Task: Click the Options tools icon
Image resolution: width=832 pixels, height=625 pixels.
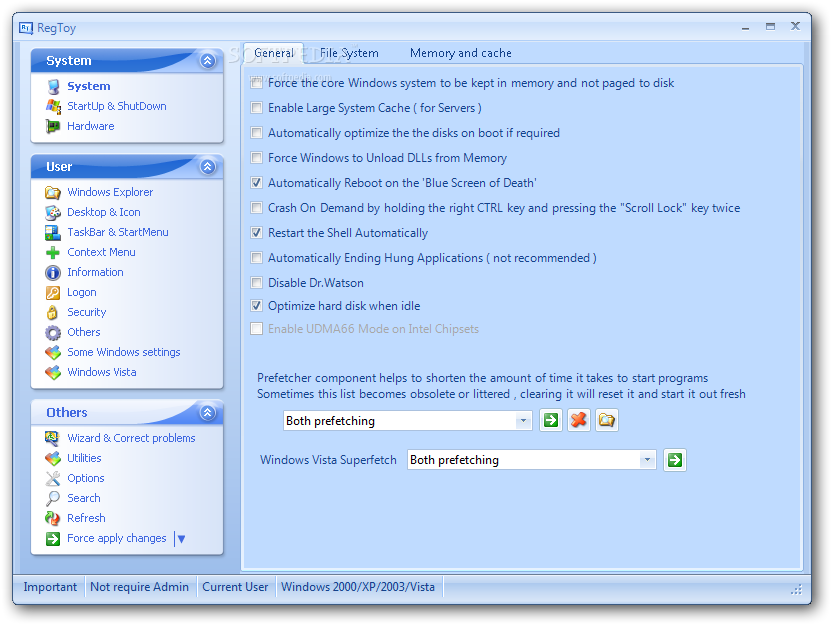Action: pos(53,479)
